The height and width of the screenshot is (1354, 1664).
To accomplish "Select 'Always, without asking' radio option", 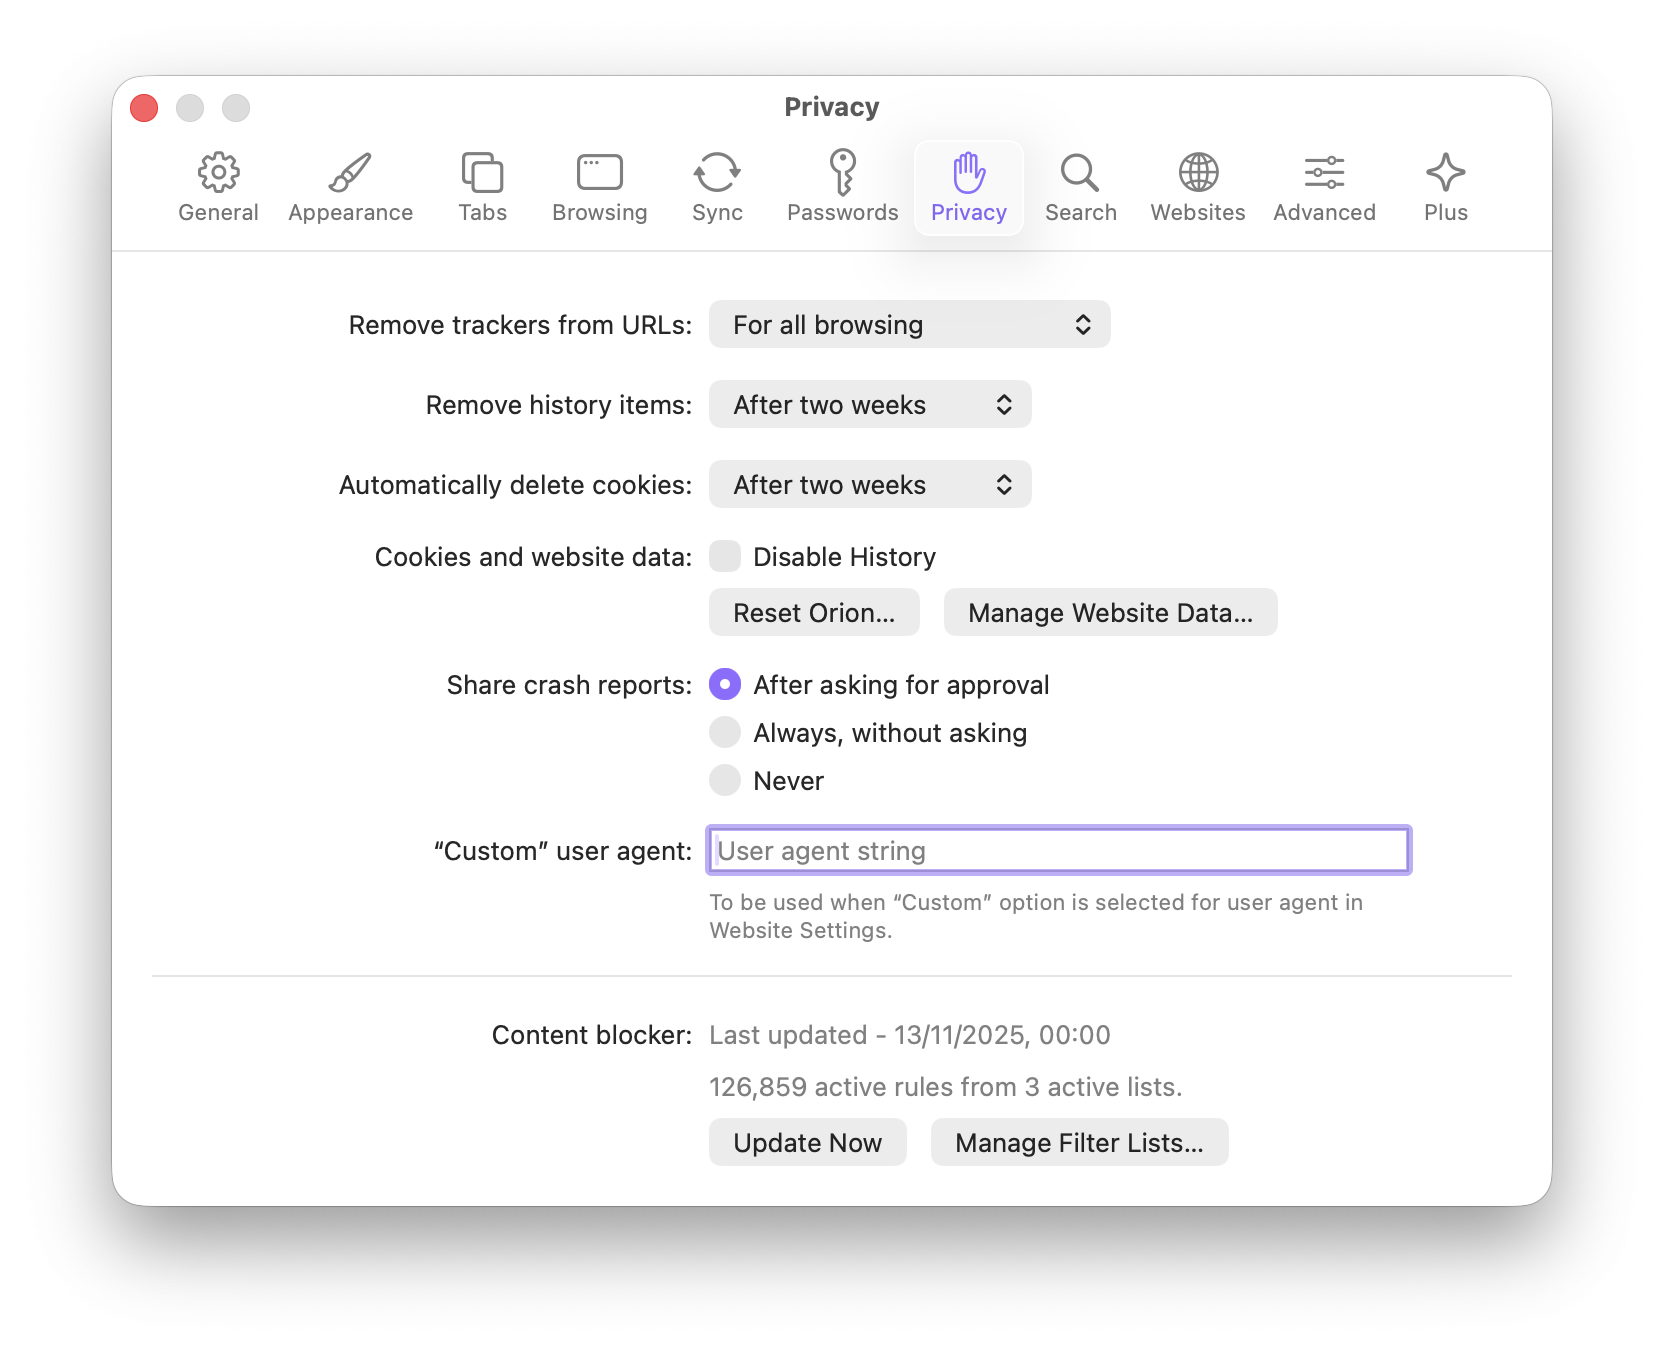I will coord(725,732).
